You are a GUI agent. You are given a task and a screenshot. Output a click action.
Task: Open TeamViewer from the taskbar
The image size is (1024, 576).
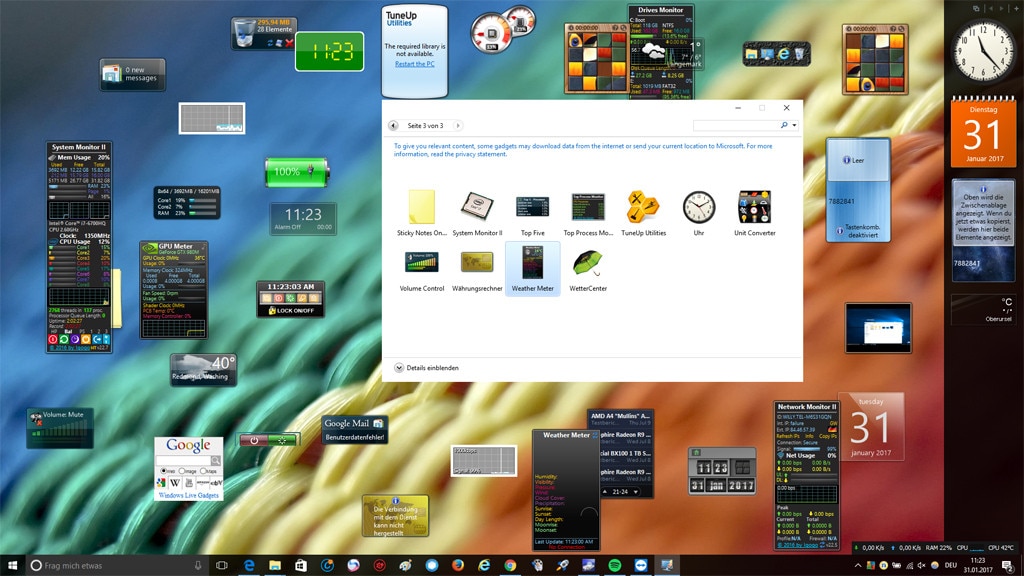[641, 565]
